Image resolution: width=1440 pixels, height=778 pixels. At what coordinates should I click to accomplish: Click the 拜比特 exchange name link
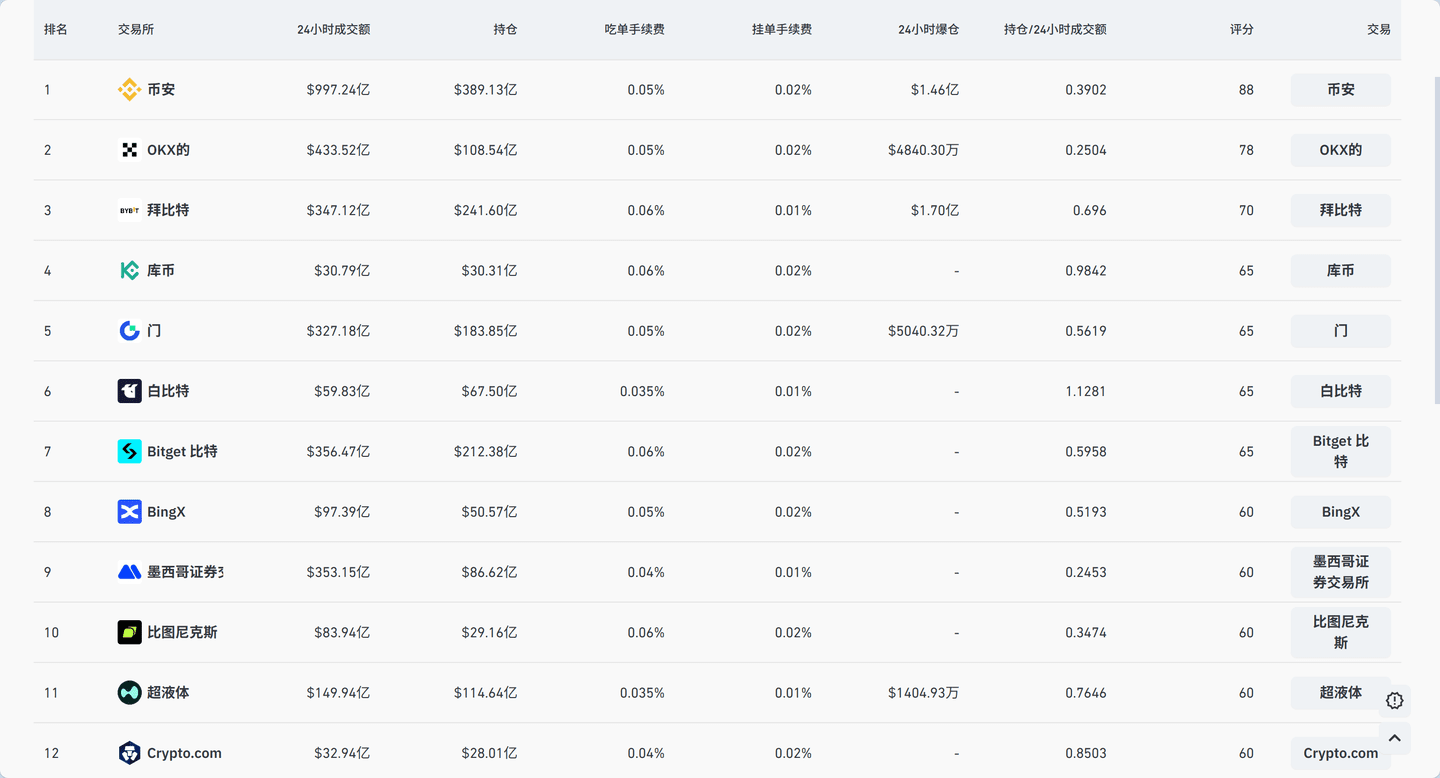168,210
